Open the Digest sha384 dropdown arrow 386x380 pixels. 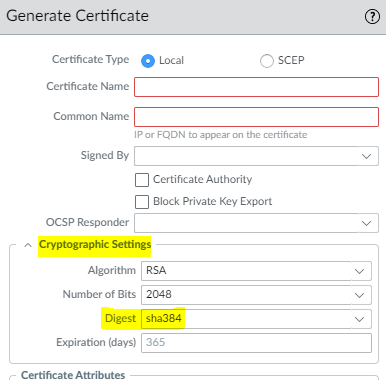coord(359,319)
